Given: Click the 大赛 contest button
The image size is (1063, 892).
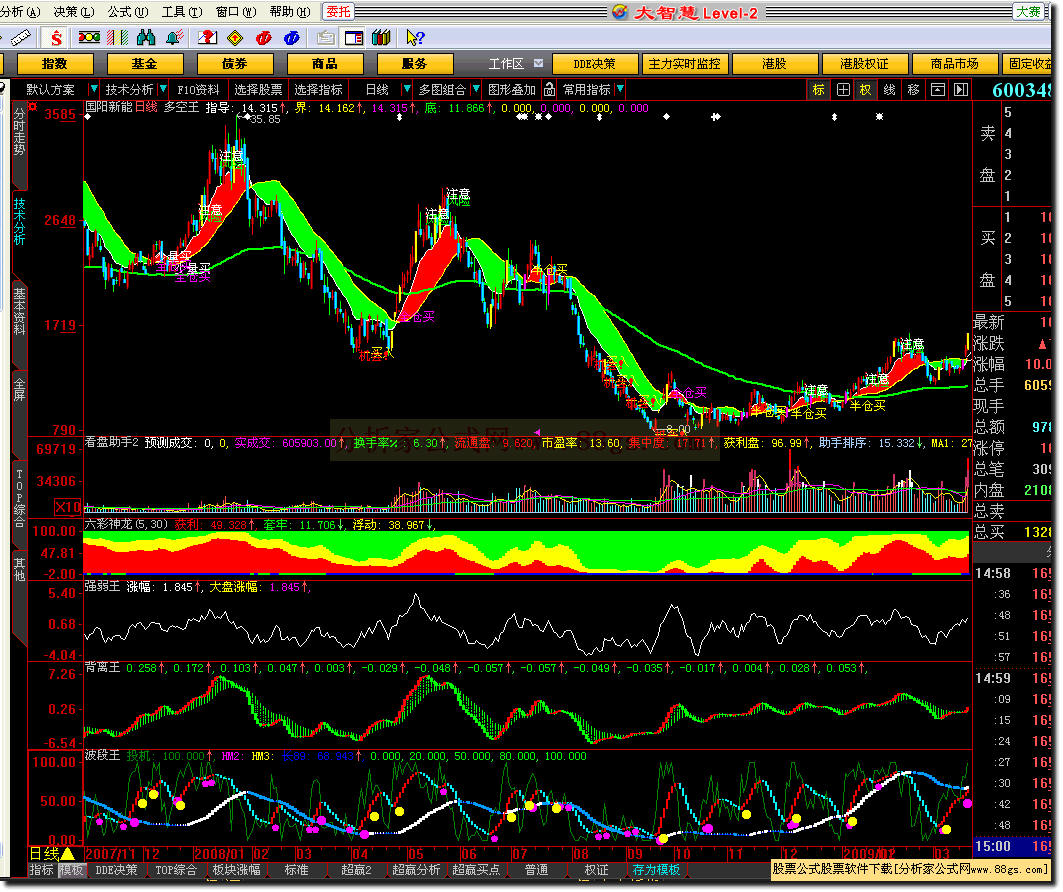Looking at the screenshot, I should pos(1028,12).
